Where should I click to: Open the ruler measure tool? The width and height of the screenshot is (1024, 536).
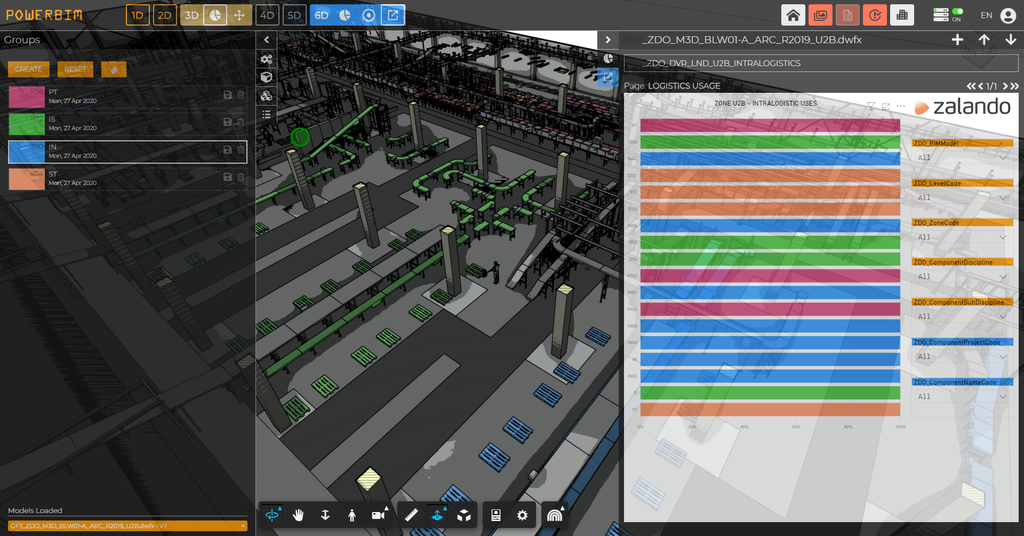411,515
